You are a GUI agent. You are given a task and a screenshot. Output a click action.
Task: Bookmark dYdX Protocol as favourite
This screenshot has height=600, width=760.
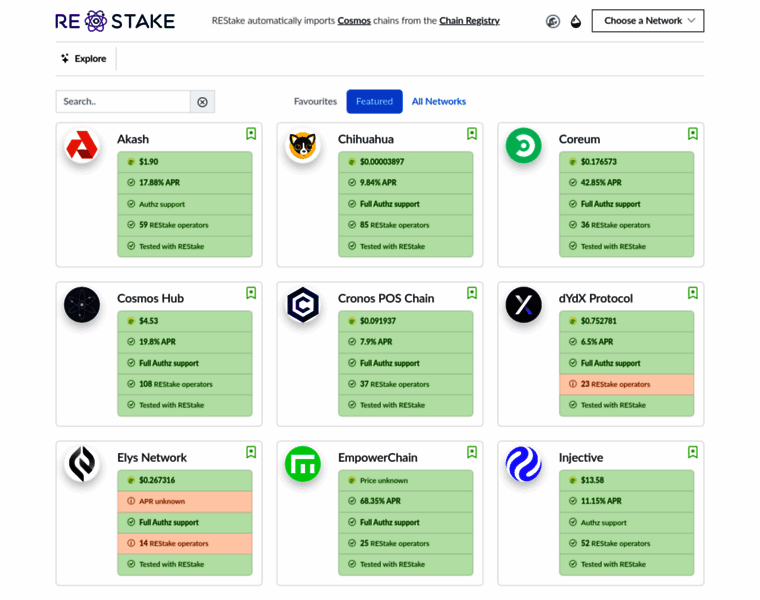pos(693,293)
